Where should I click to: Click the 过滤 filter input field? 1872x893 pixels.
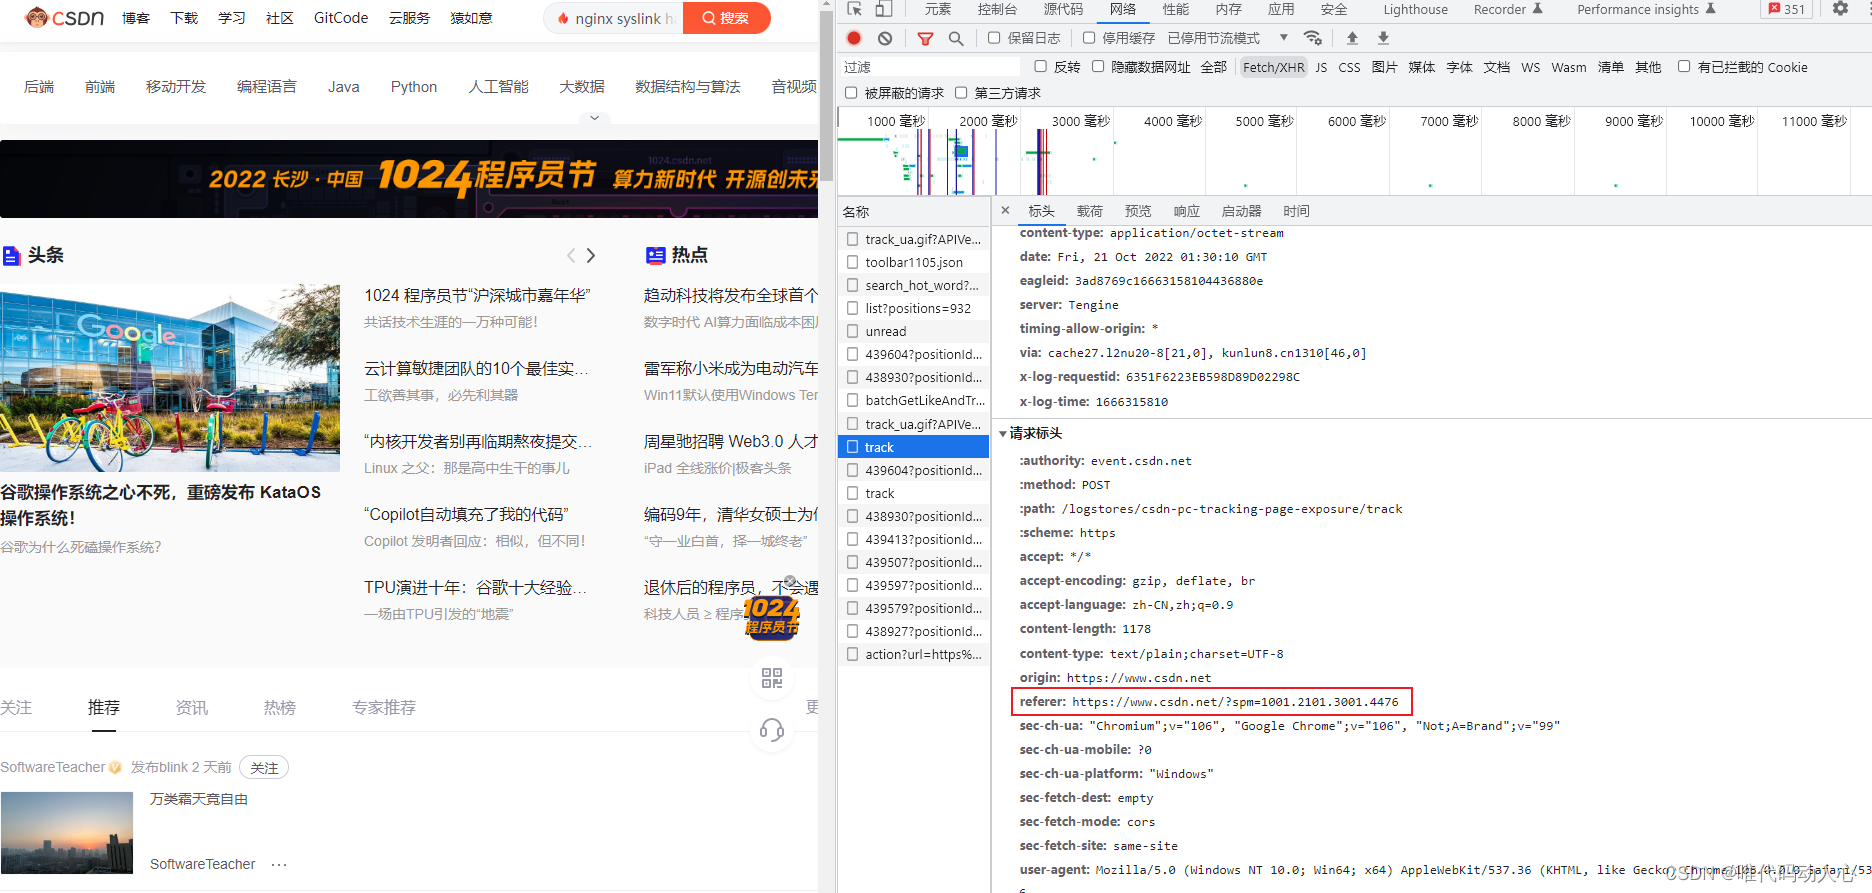pyautogui.click(x=930, y=67)
